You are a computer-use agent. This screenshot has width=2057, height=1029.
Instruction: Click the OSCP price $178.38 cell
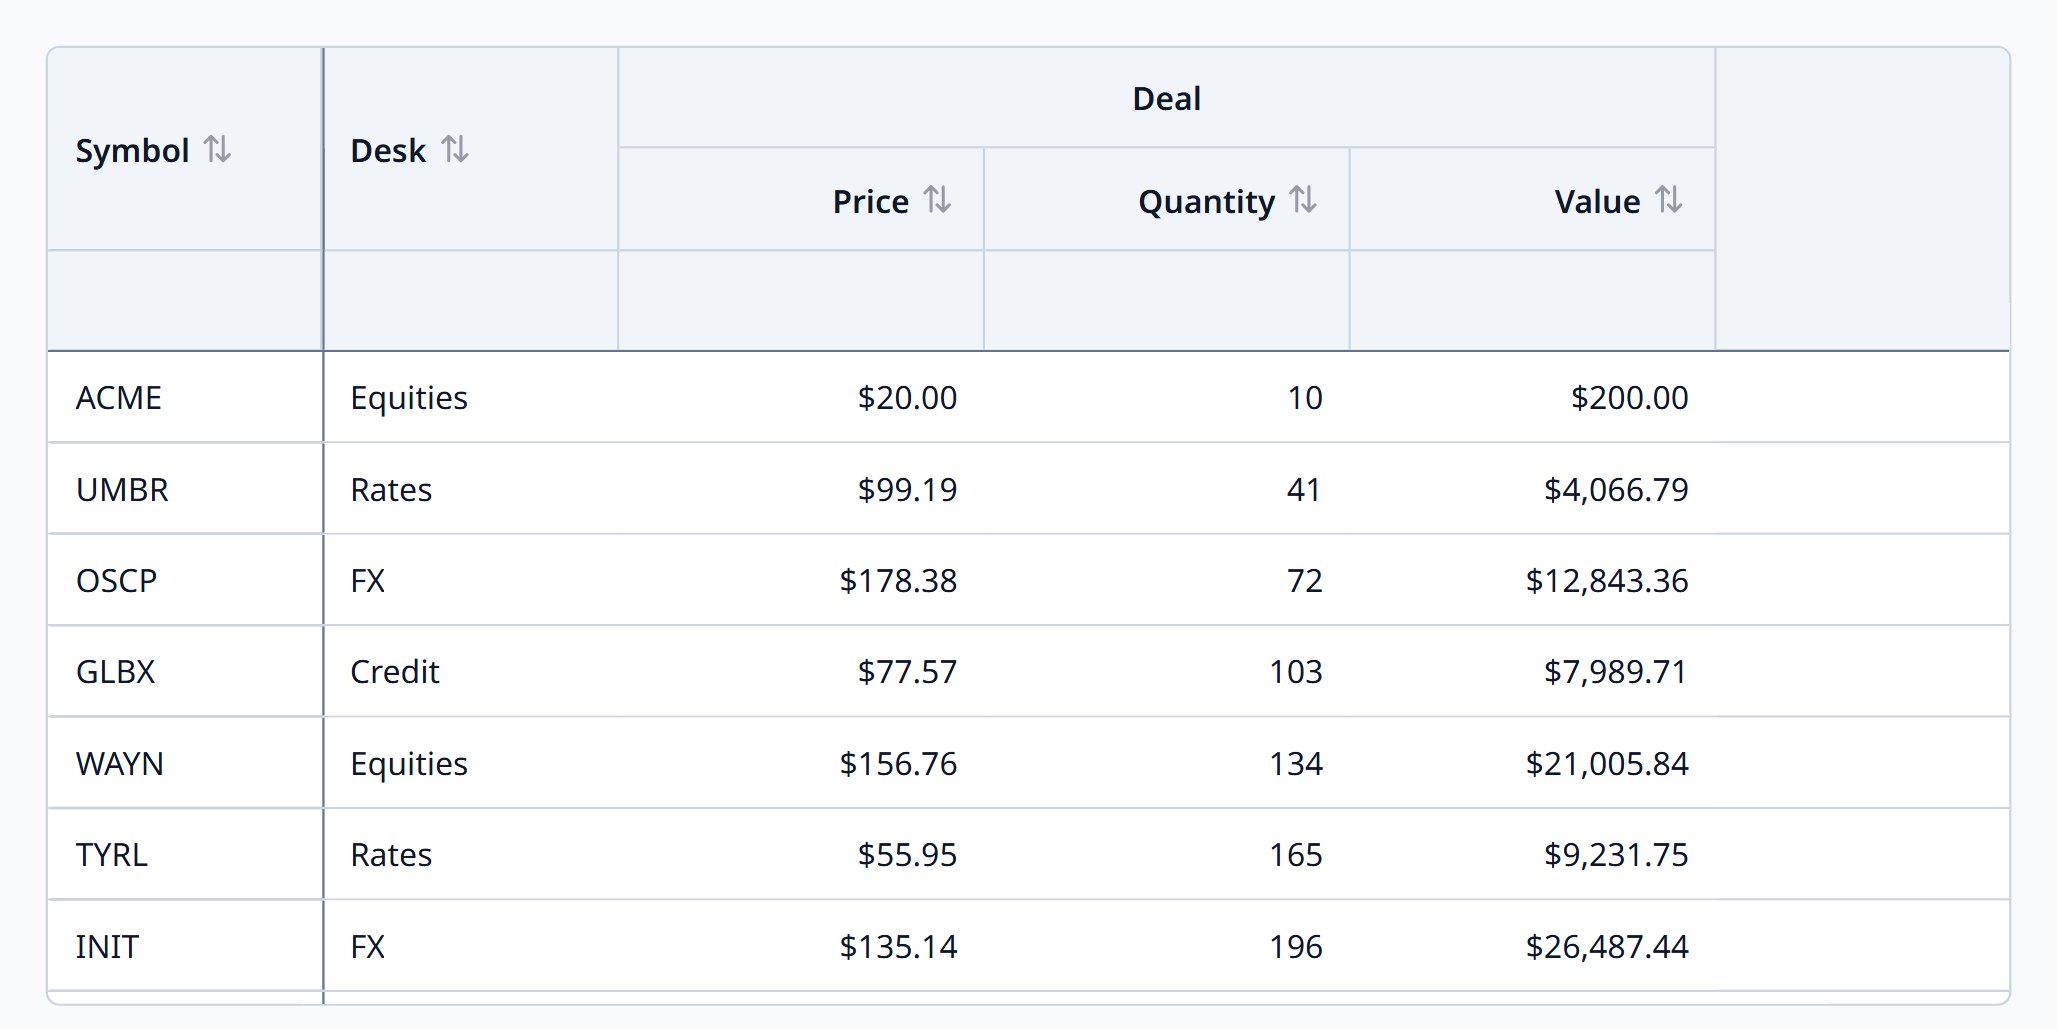(801, 580)
